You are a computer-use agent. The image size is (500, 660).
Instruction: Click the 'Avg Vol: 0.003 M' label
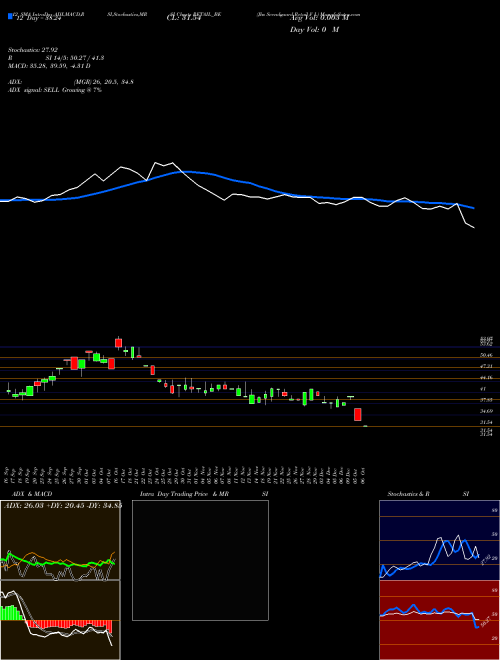(319, 18)
